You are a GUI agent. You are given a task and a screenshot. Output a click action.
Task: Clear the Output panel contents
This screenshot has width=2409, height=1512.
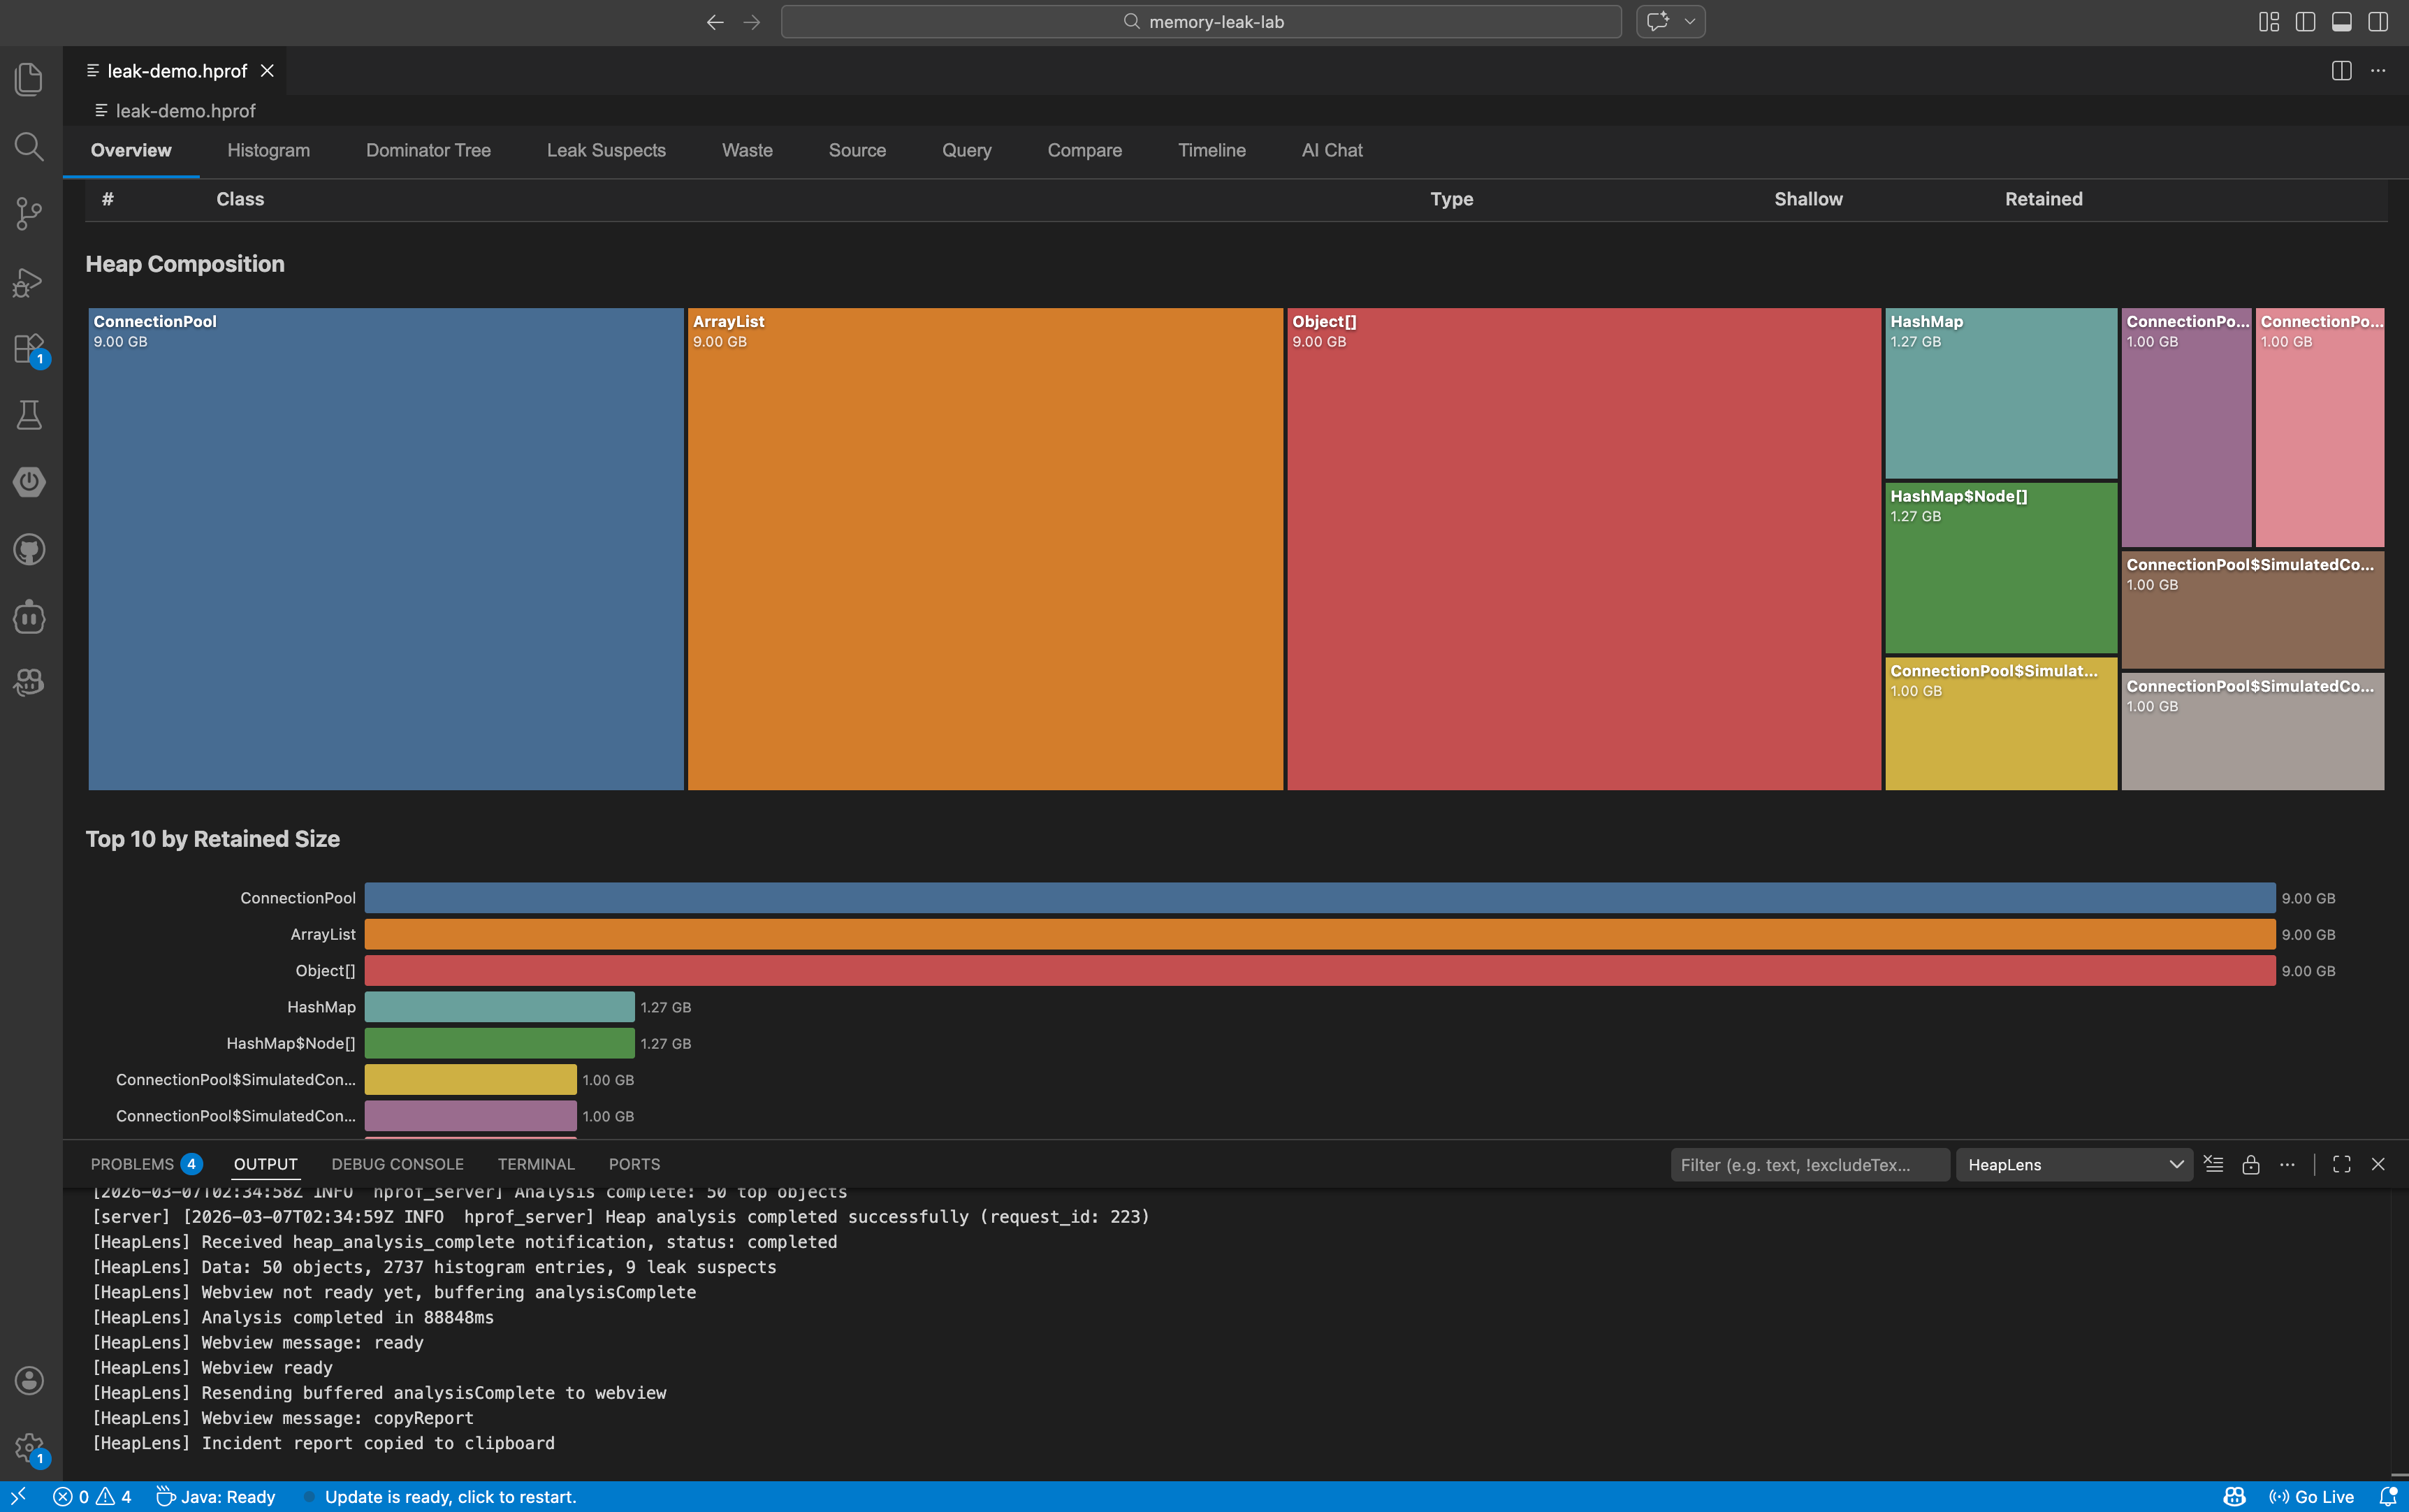(x=2215, y=1164)
